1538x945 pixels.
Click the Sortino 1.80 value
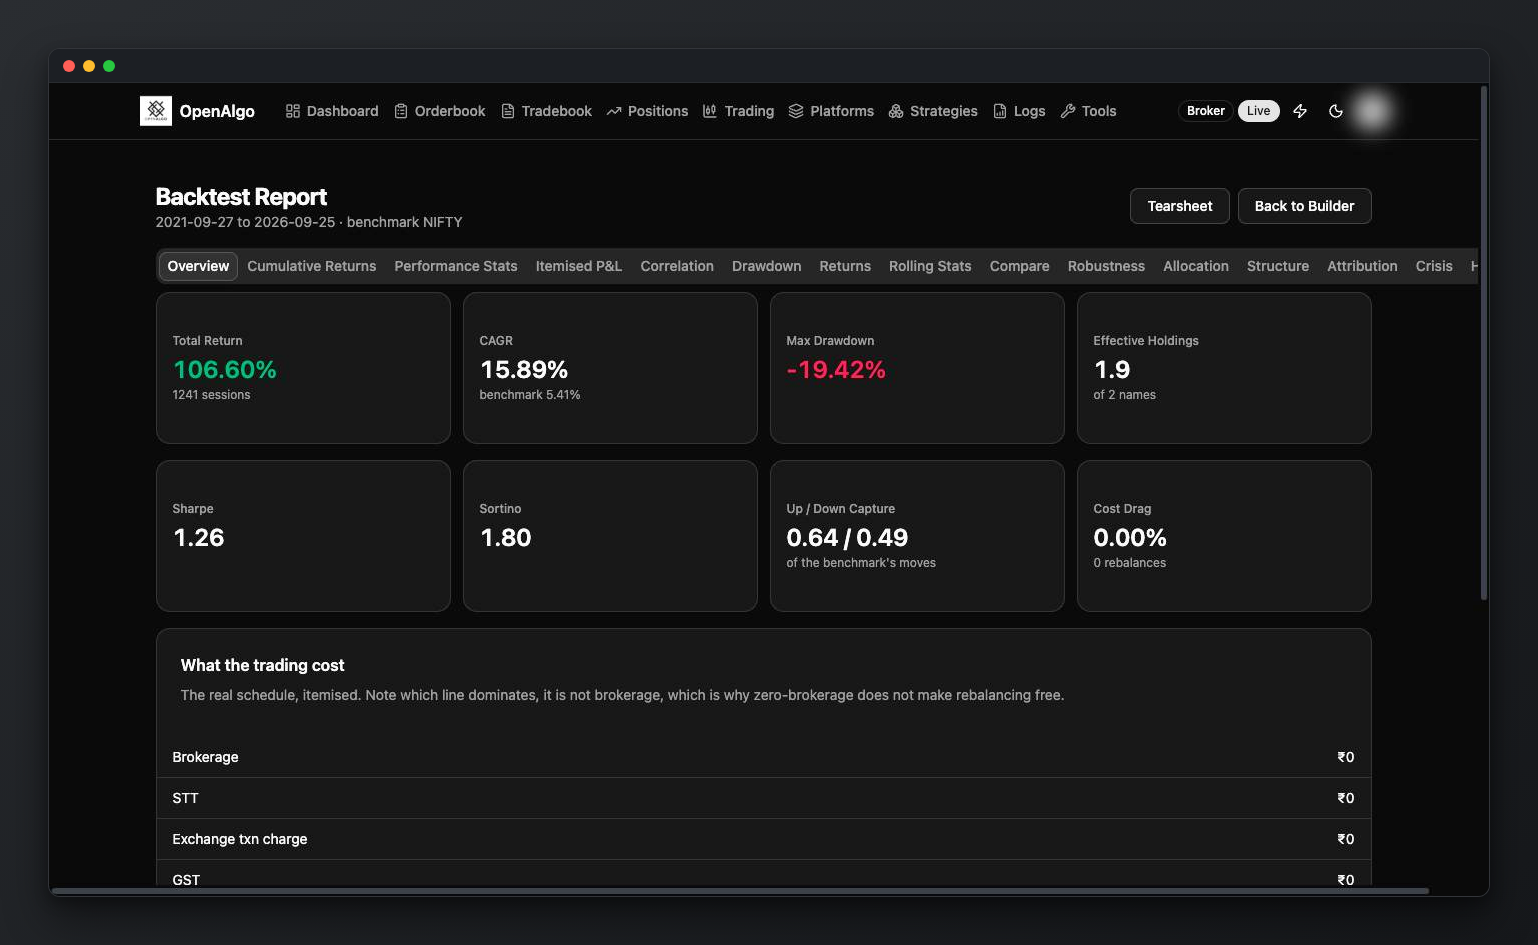pos(506,538)
